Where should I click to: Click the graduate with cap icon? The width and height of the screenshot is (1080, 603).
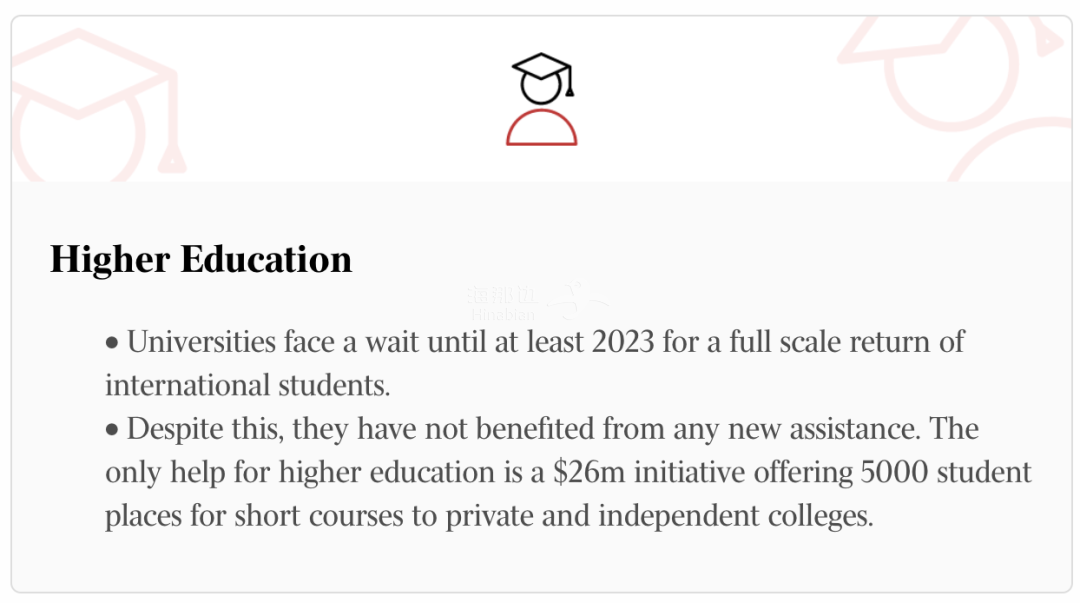(x=541, y=99)
